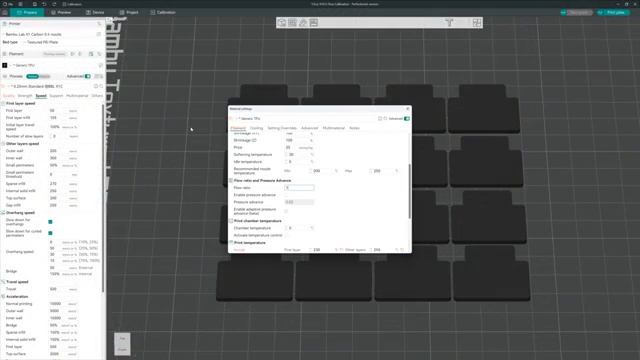Switch to the Preview tab
The width and height of the screenshot is (640, 360).
tap(61, 13)
